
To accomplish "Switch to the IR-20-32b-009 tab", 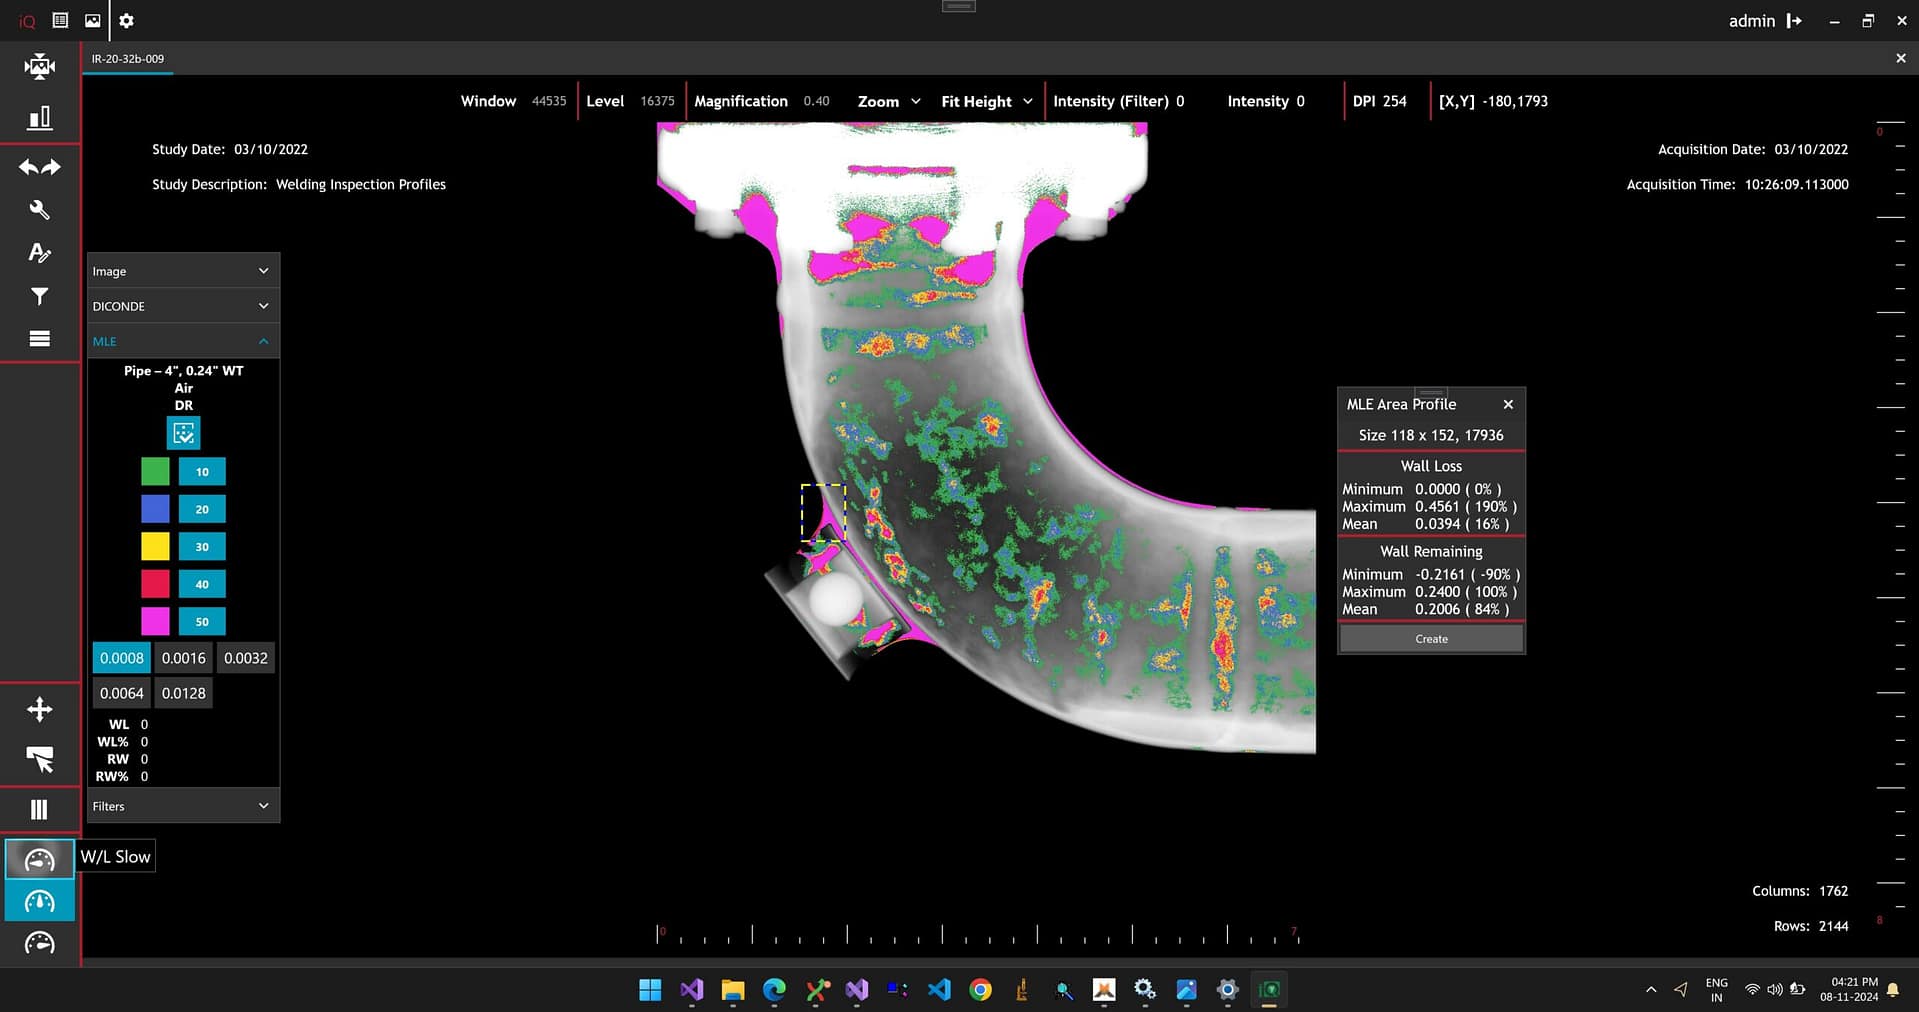I will tap(128, 59).
